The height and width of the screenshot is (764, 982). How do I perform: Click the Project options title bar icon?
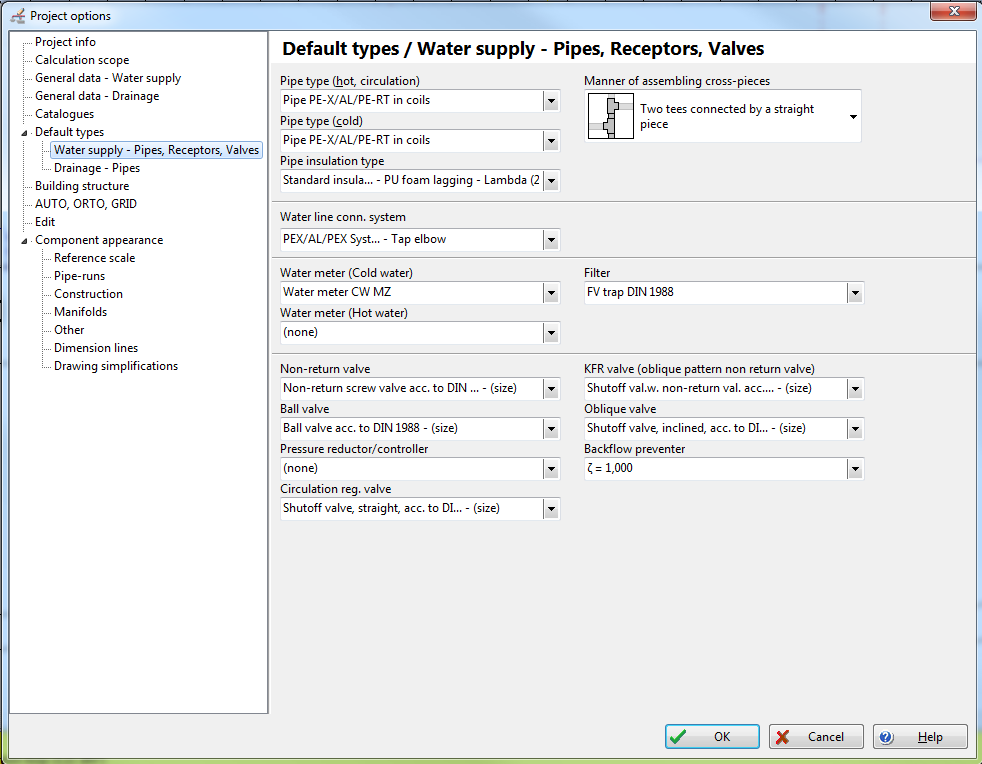coord(17,15)
